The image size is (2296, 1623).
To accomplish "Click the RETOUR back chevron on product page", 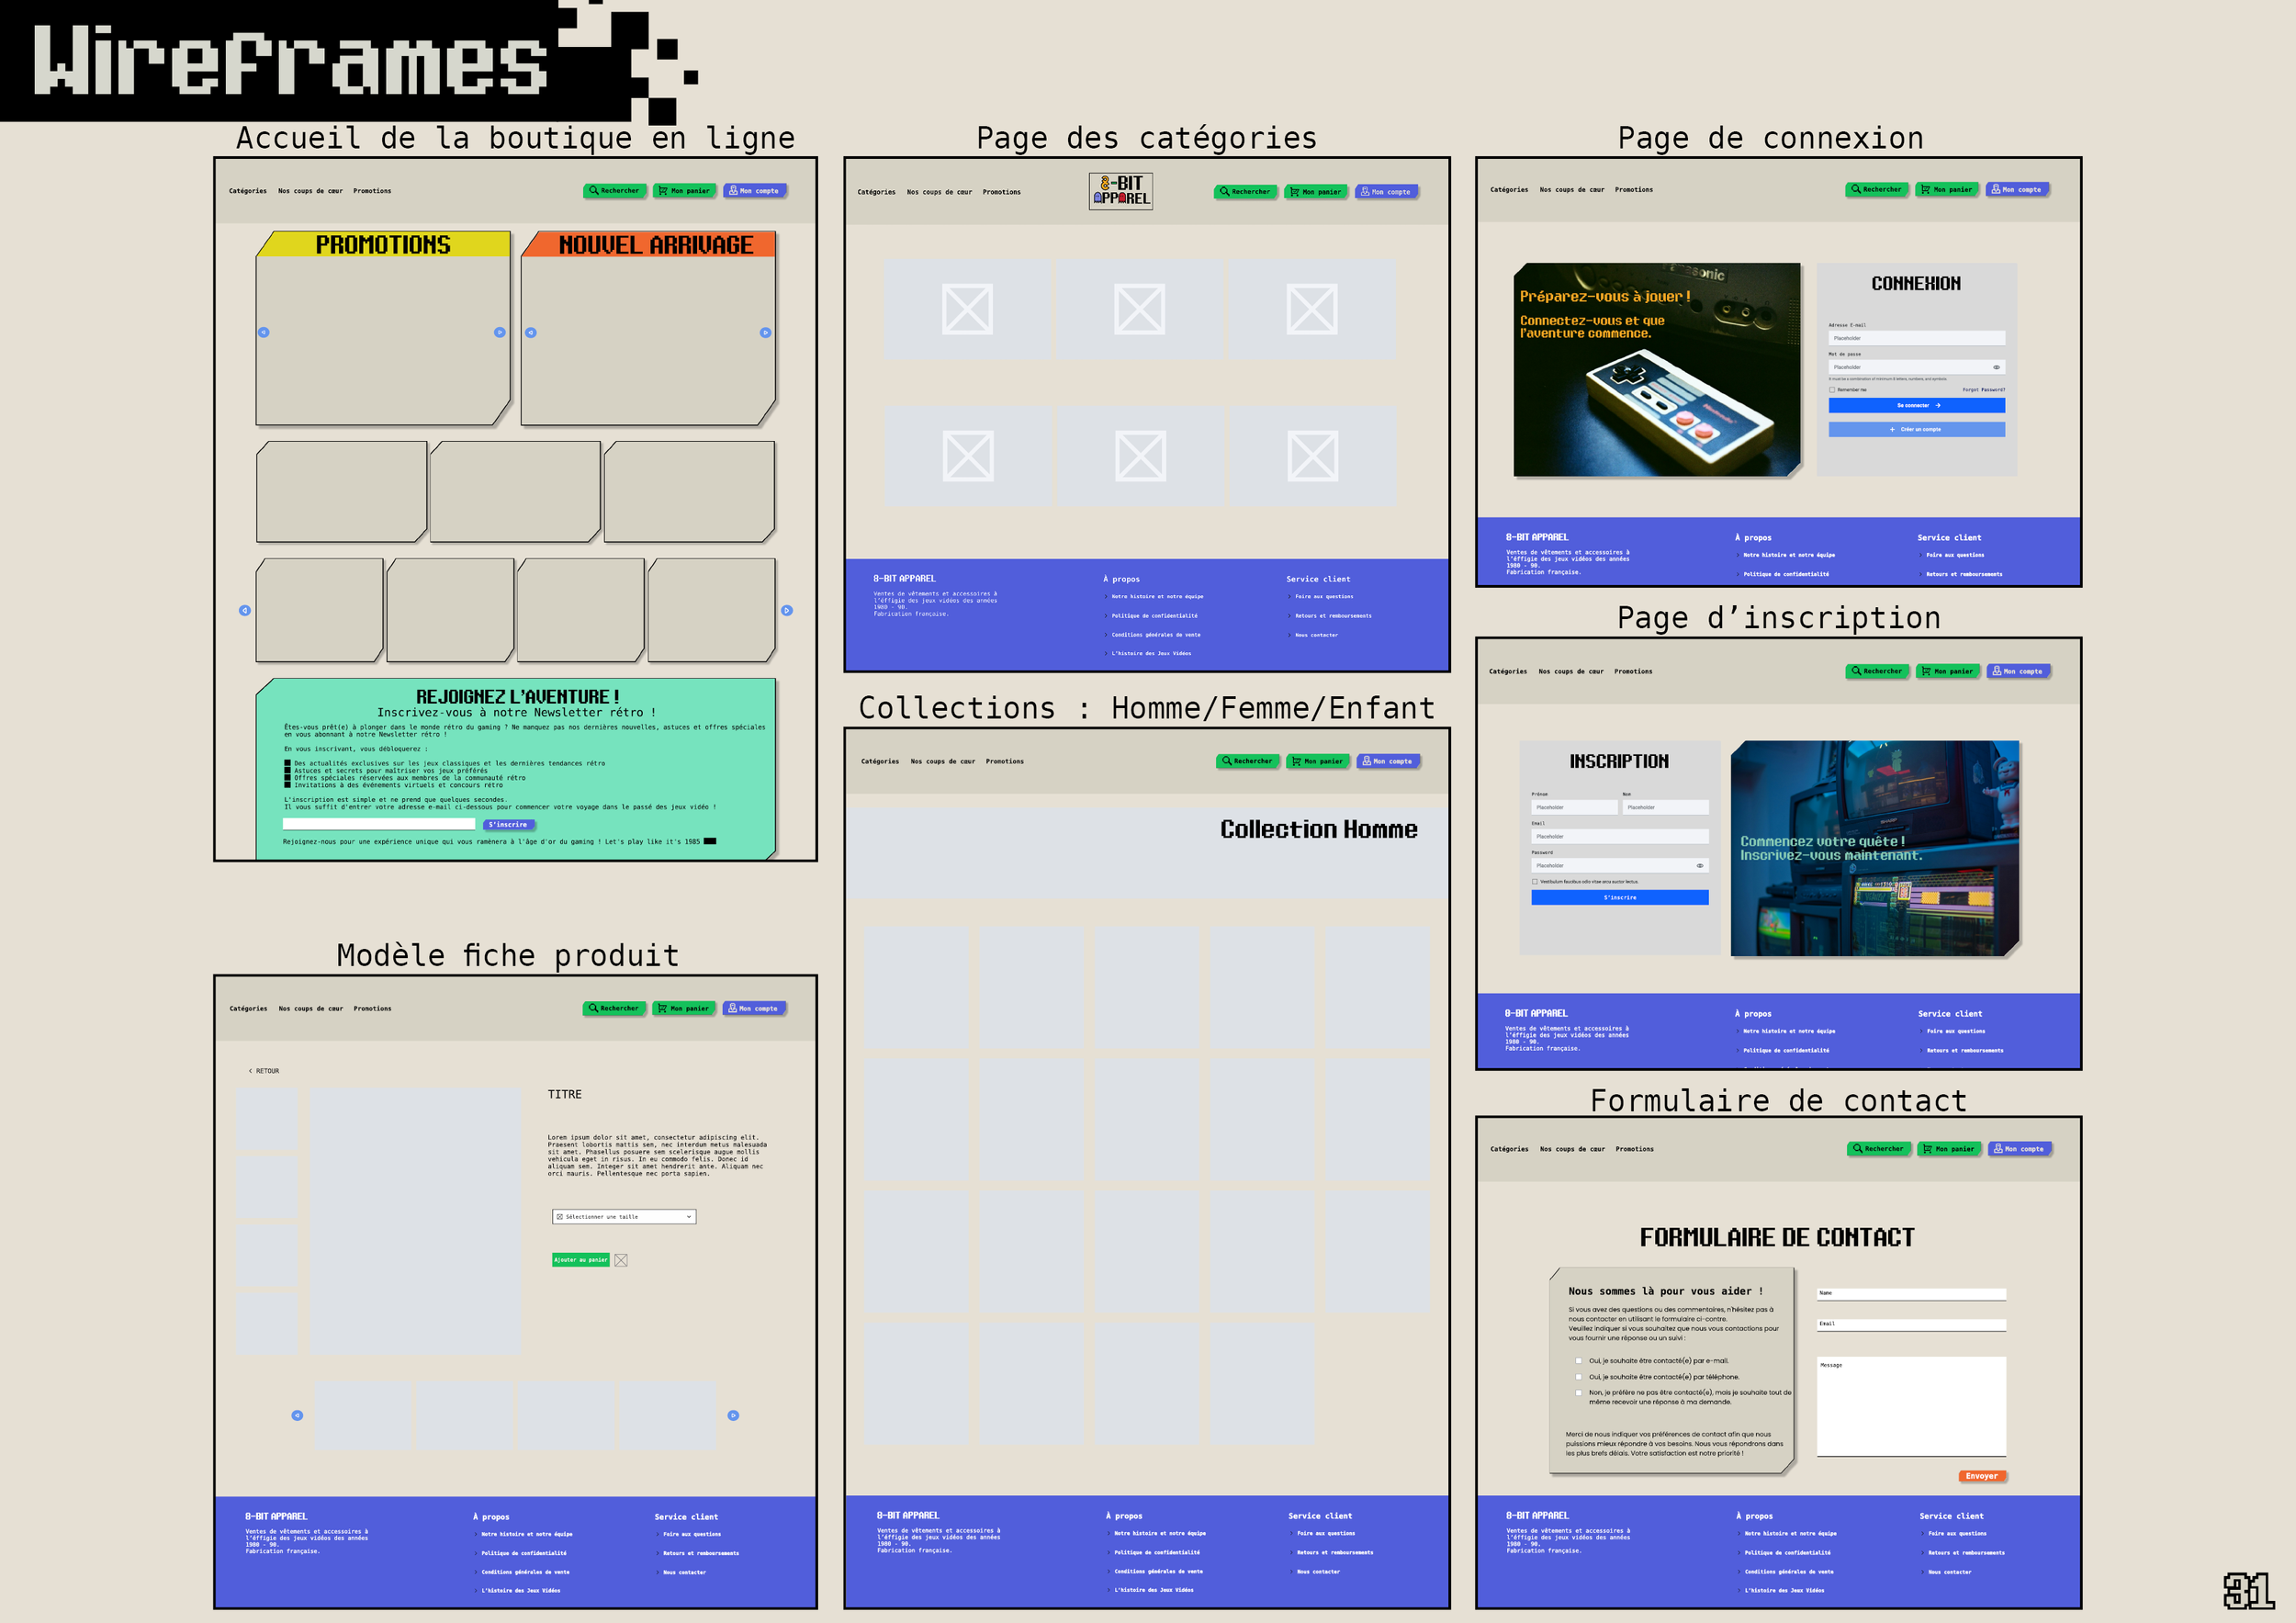I will pyautogui.click(x=252, y=1071).
